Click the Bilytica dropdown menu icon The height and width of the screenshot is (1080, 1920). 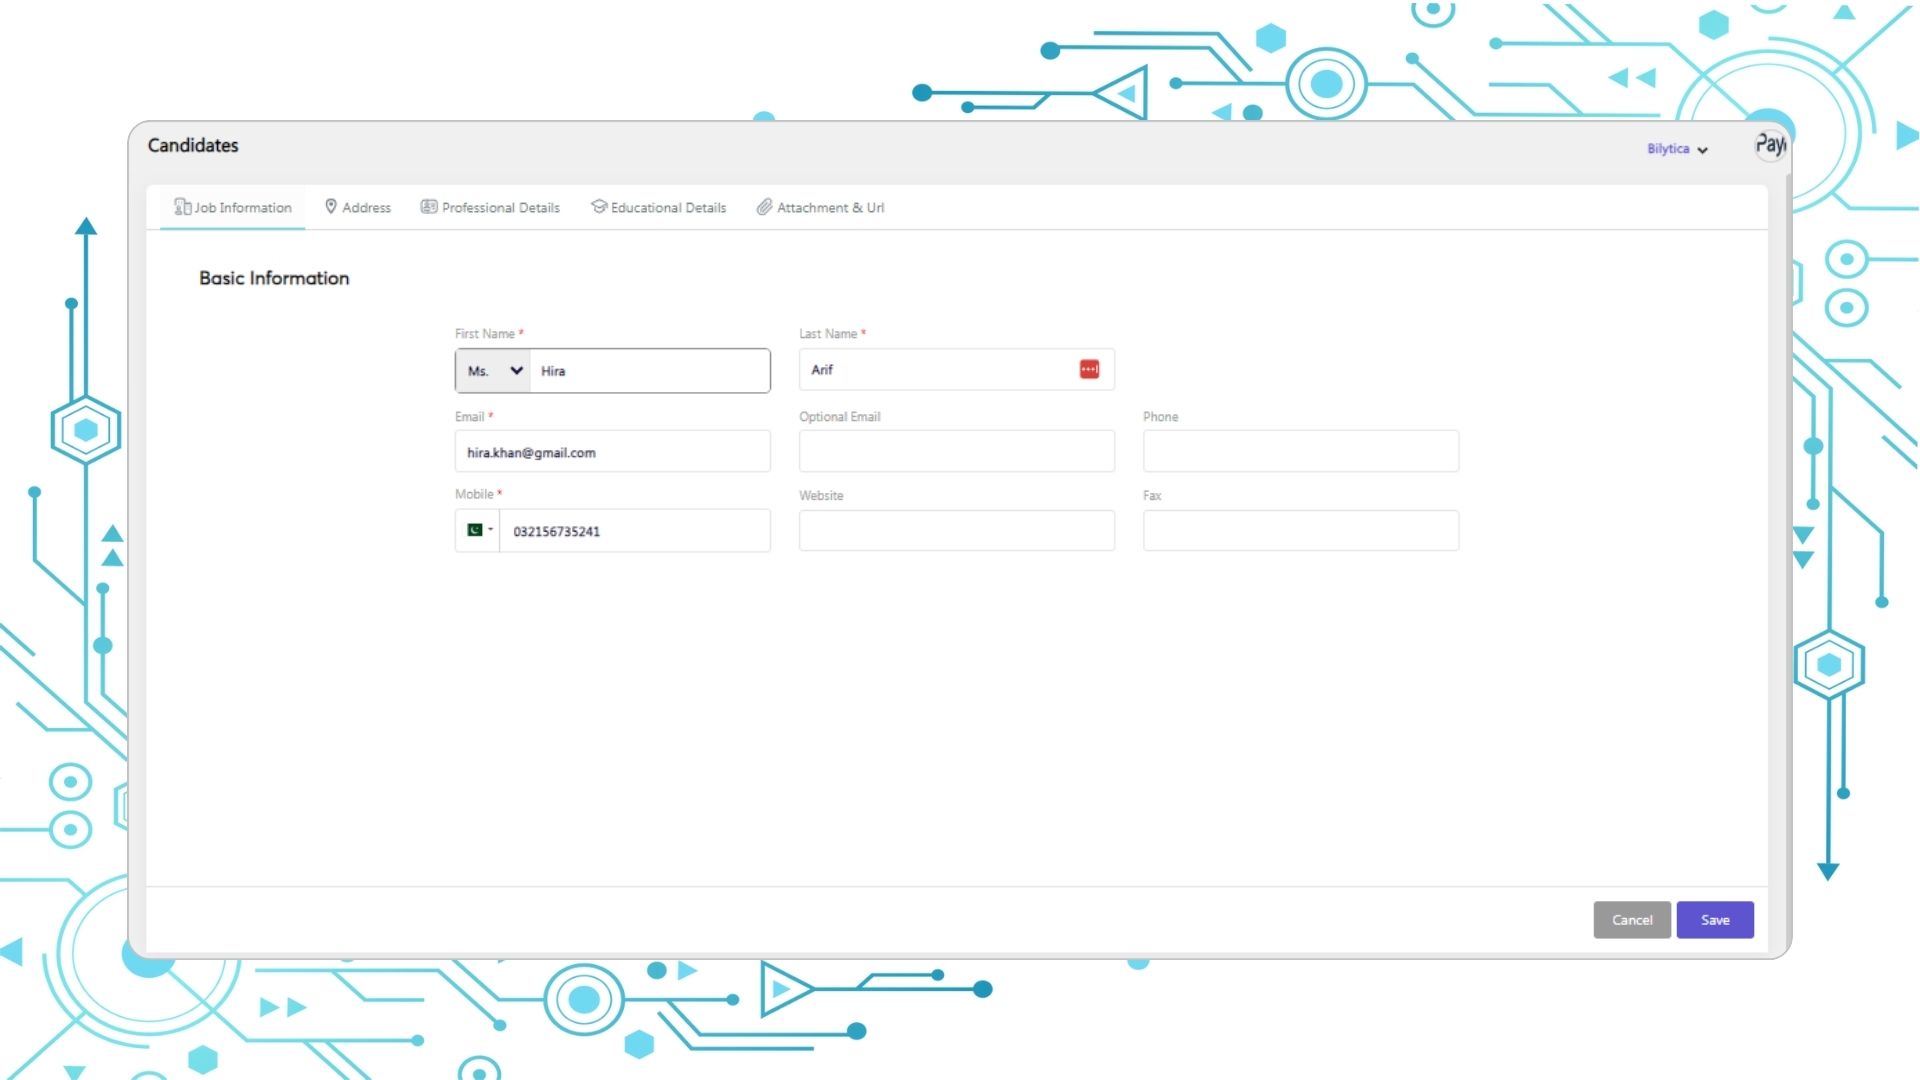coord(1702,149)
